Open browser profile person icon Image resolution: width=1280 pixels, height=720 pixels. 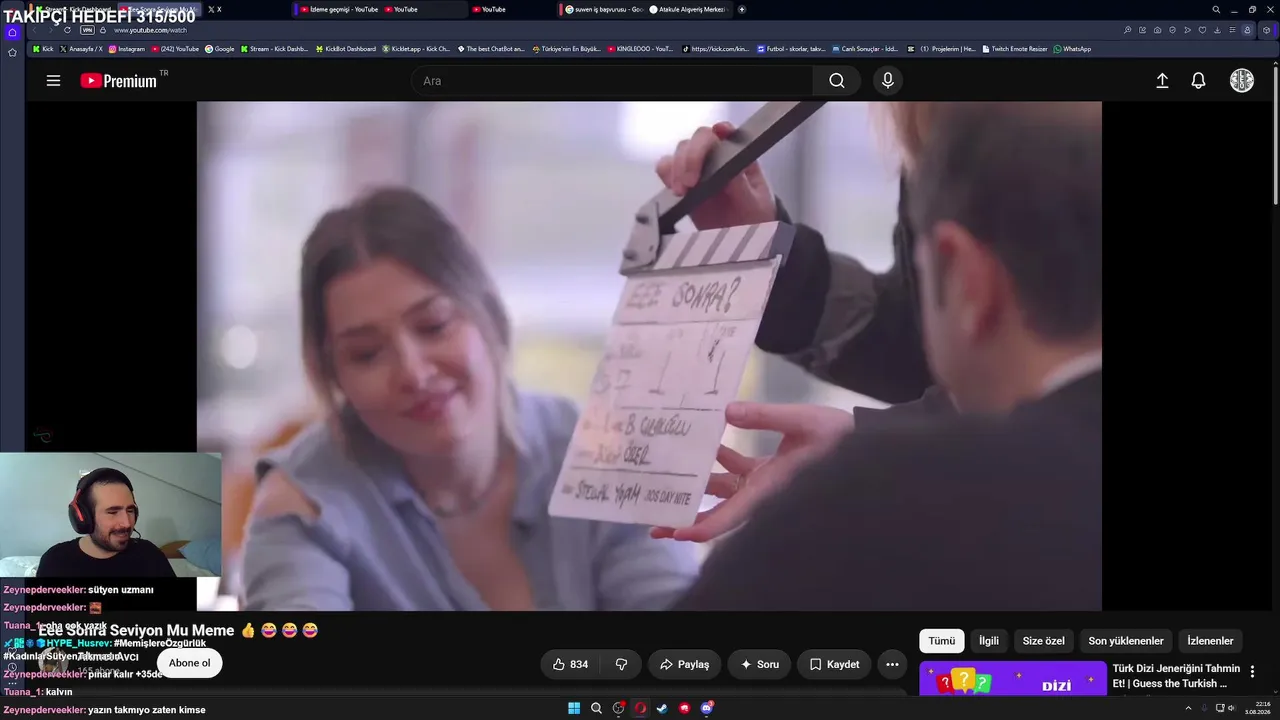(x=1247, y=30)
